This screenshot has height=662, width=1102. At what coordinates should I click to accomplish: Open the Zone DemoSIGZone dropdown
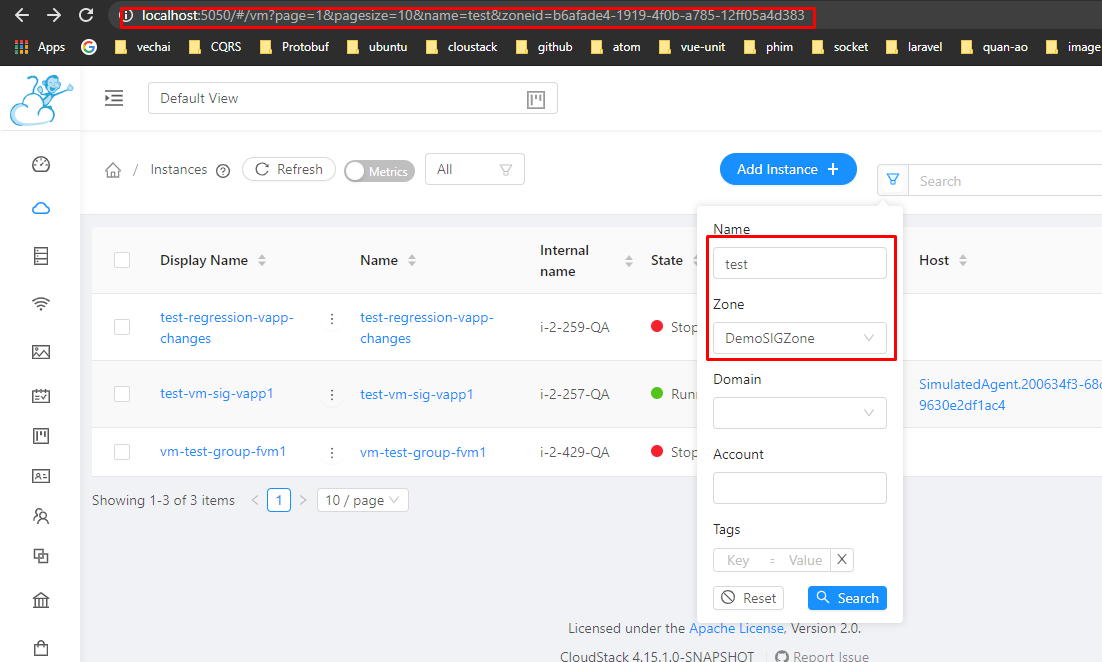pos(800,338)
